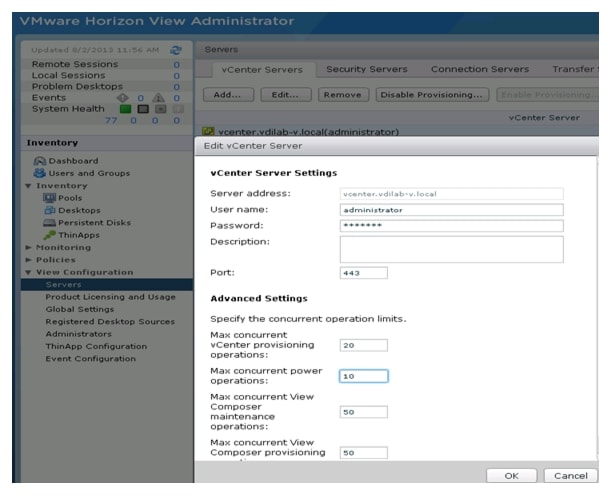Open Registered Desktop Sources
Viewport: 612px width, 496px height.
110,322
